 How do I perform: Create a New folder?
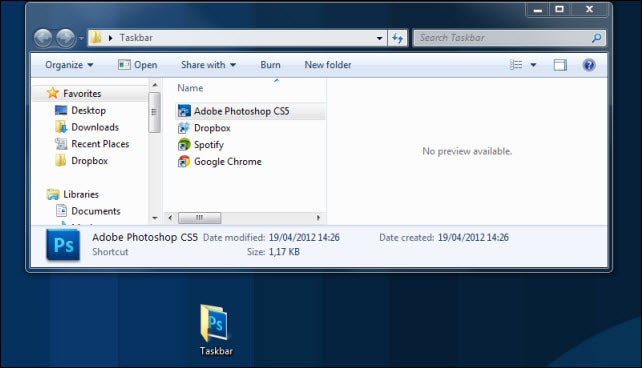coord(328,65)
